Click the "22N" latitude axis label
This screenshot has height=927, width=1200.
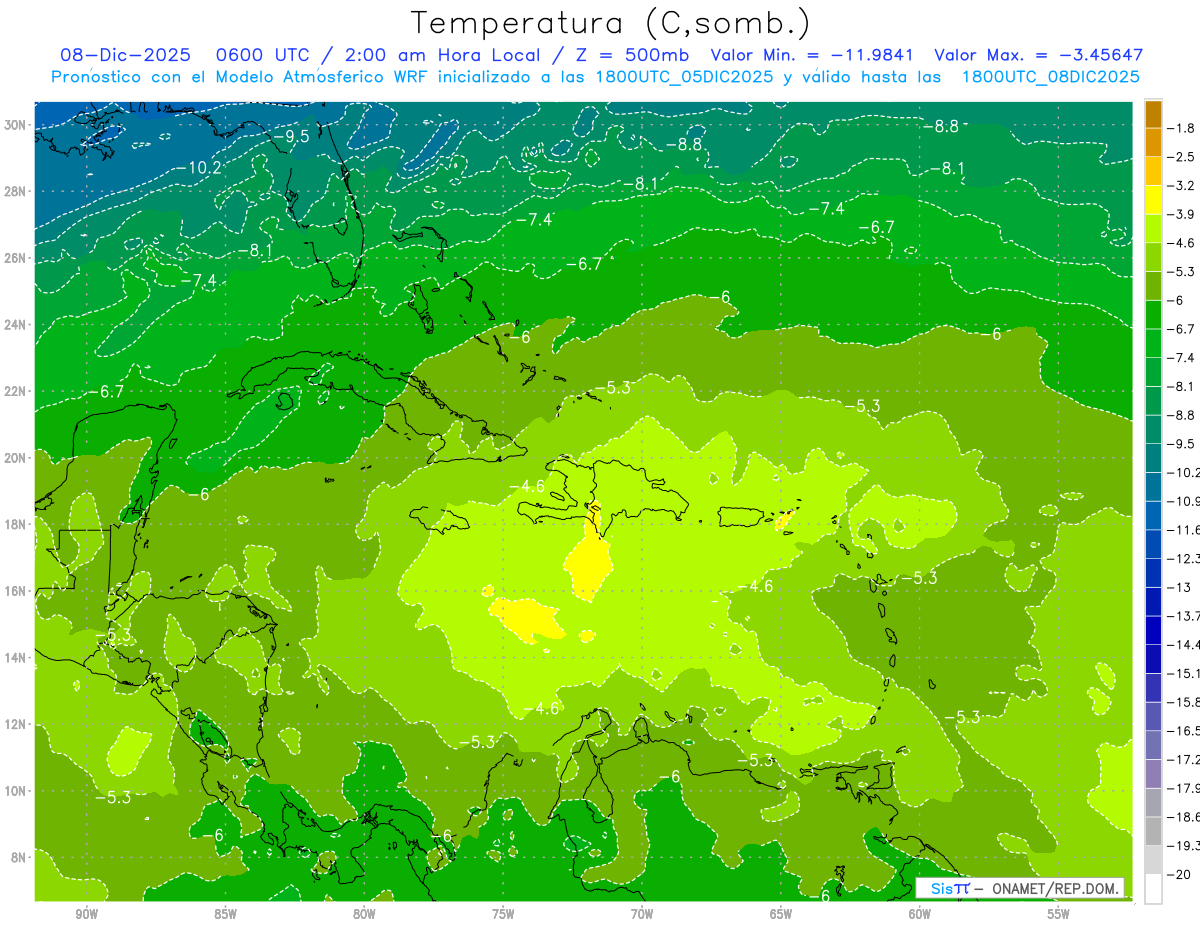tap(17, 391)
